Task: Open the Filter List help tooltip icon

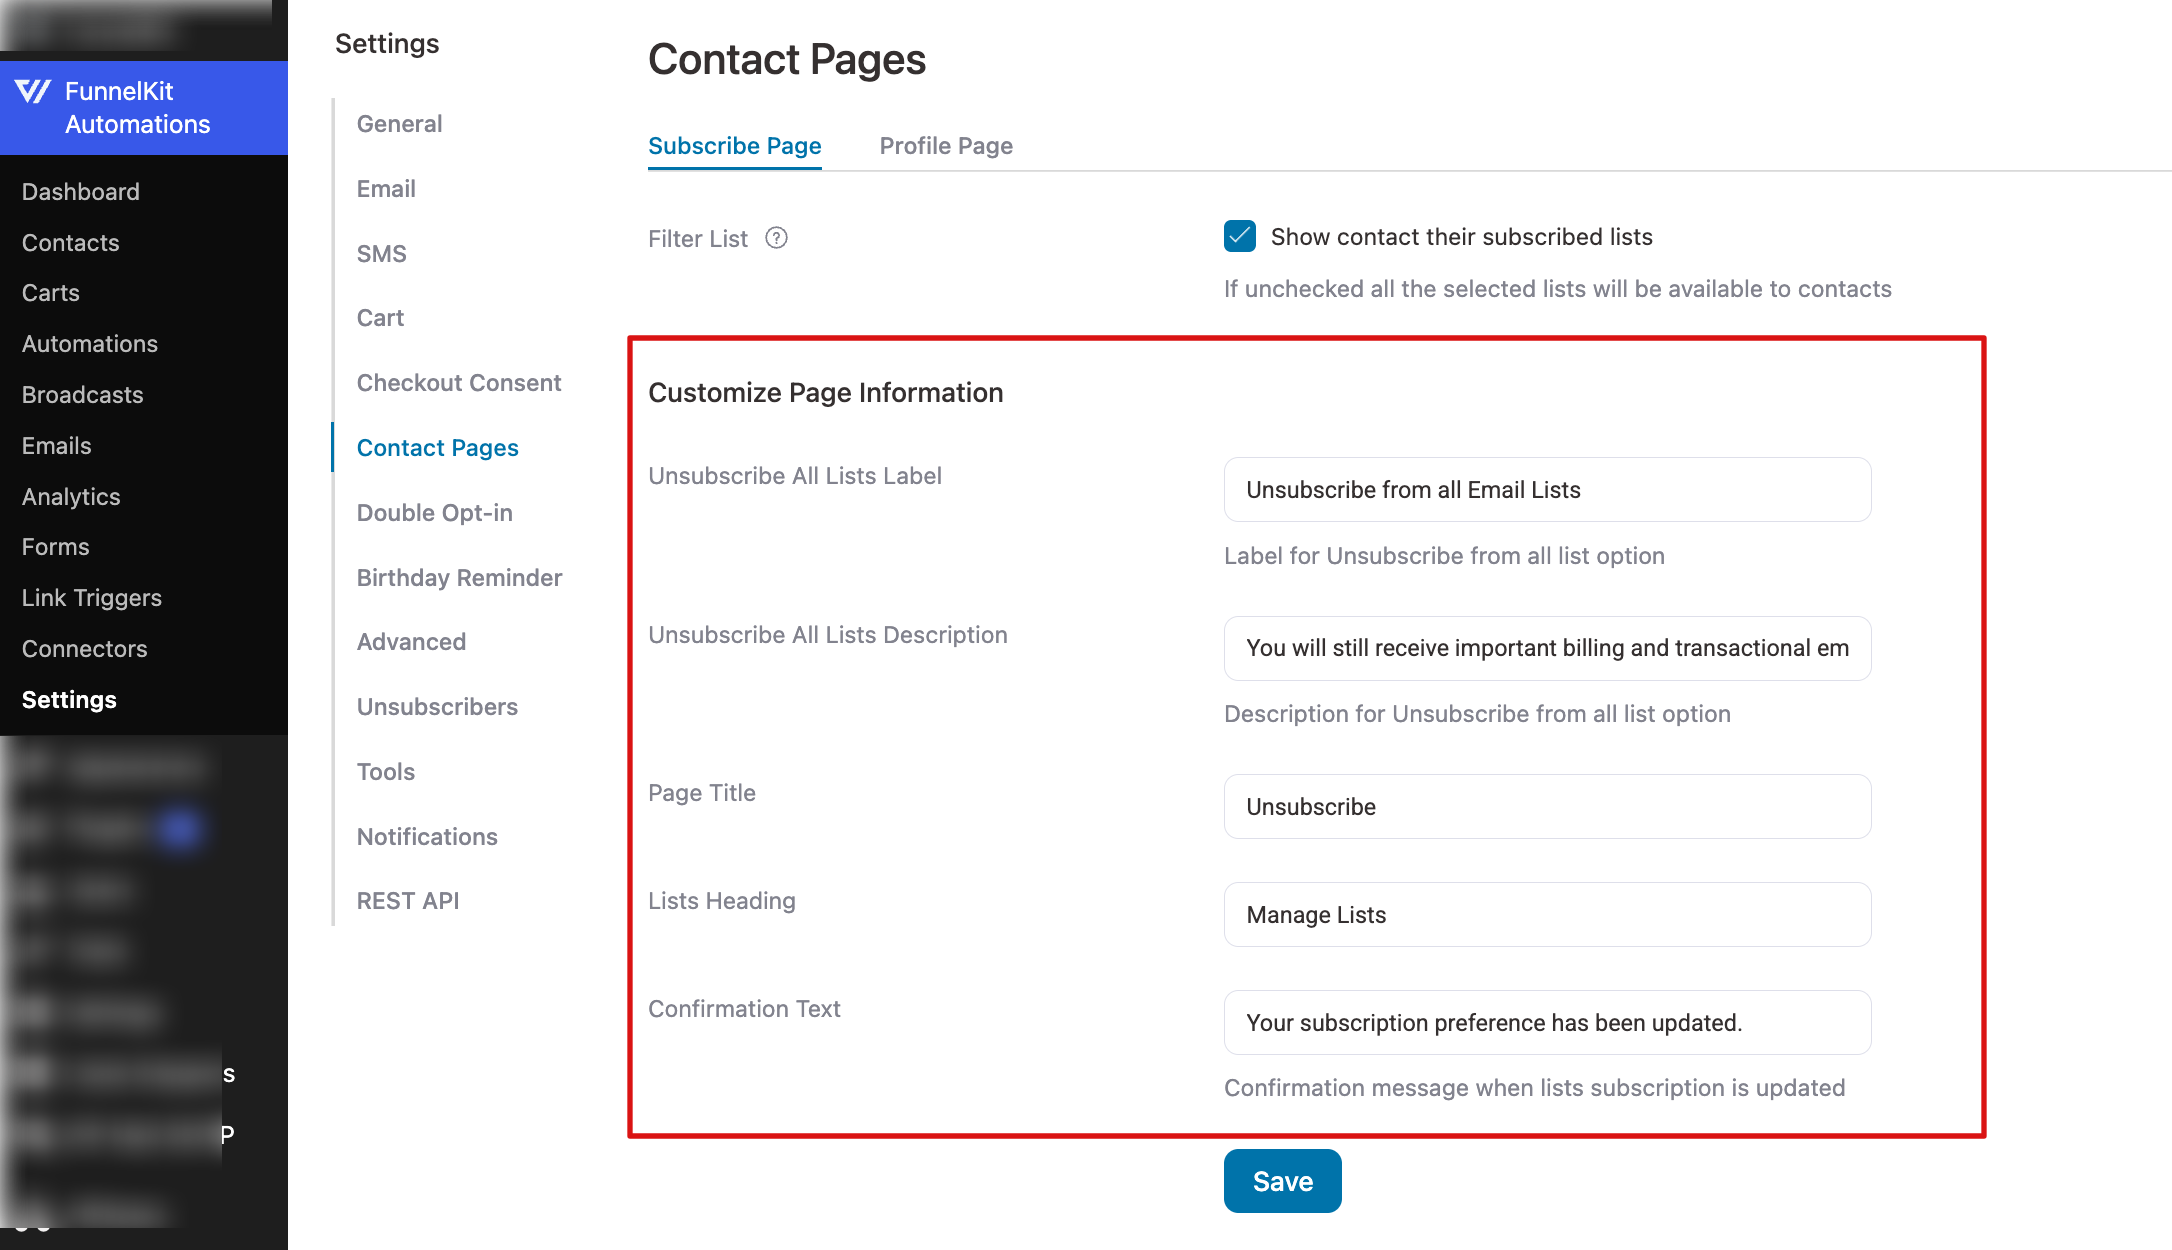Action: point(778,238)
